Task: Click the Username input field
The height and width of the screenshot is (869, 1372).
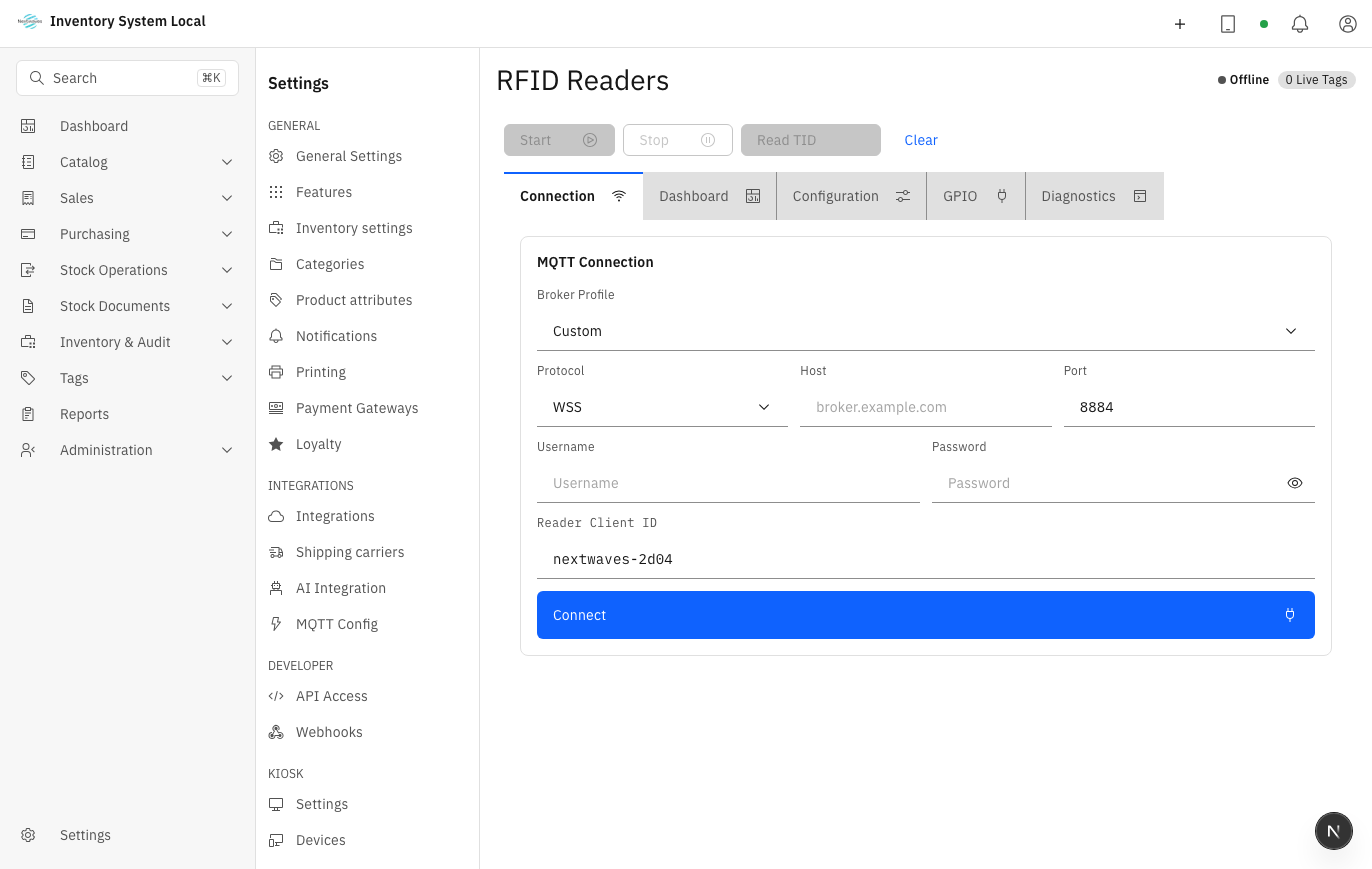Action: (728, 483)
